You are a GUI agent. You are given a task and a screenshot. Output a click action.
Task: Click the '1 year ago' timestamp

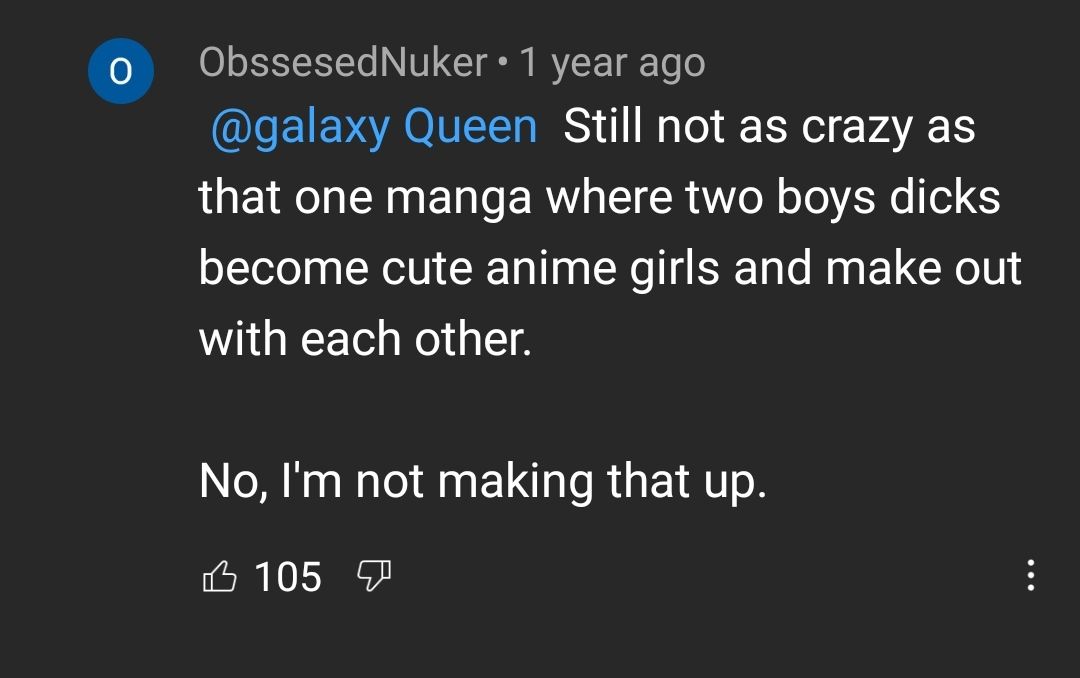613,63
